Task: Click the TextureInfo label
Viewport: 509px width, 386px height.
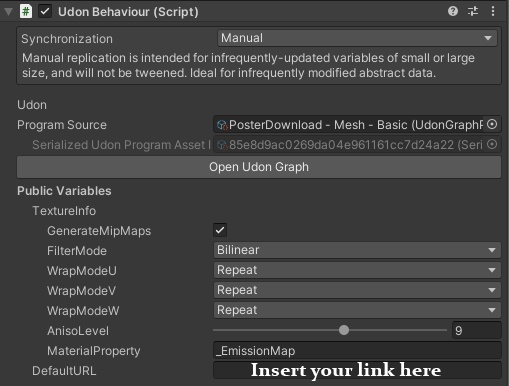Action: pos(64,211)
